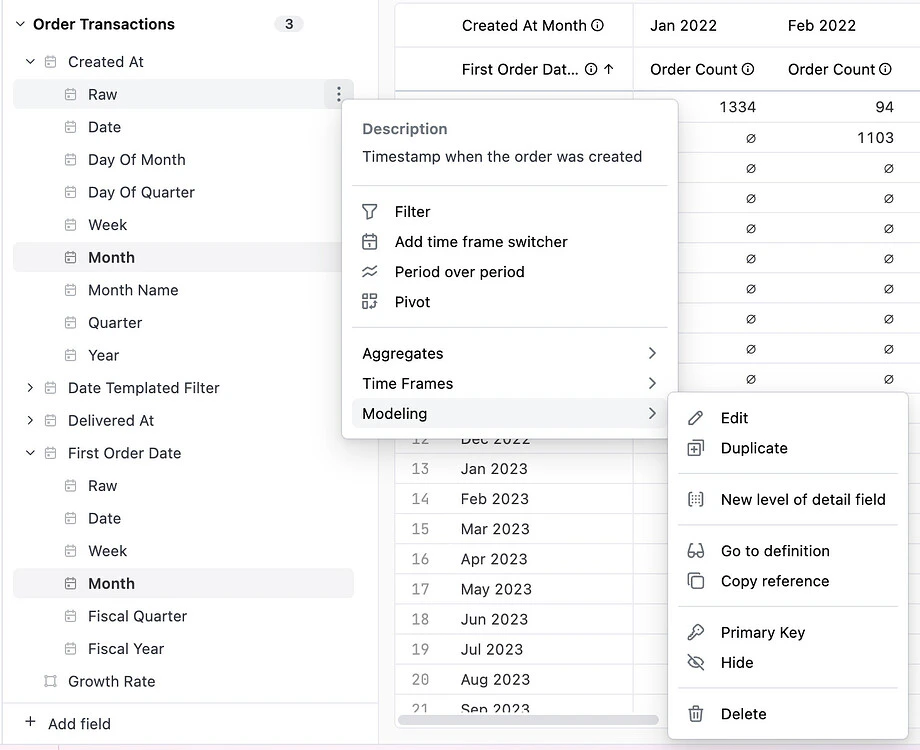Click the Period over period trend icon
The height and width of the screenshot is (750, 920).
(370, 272)
